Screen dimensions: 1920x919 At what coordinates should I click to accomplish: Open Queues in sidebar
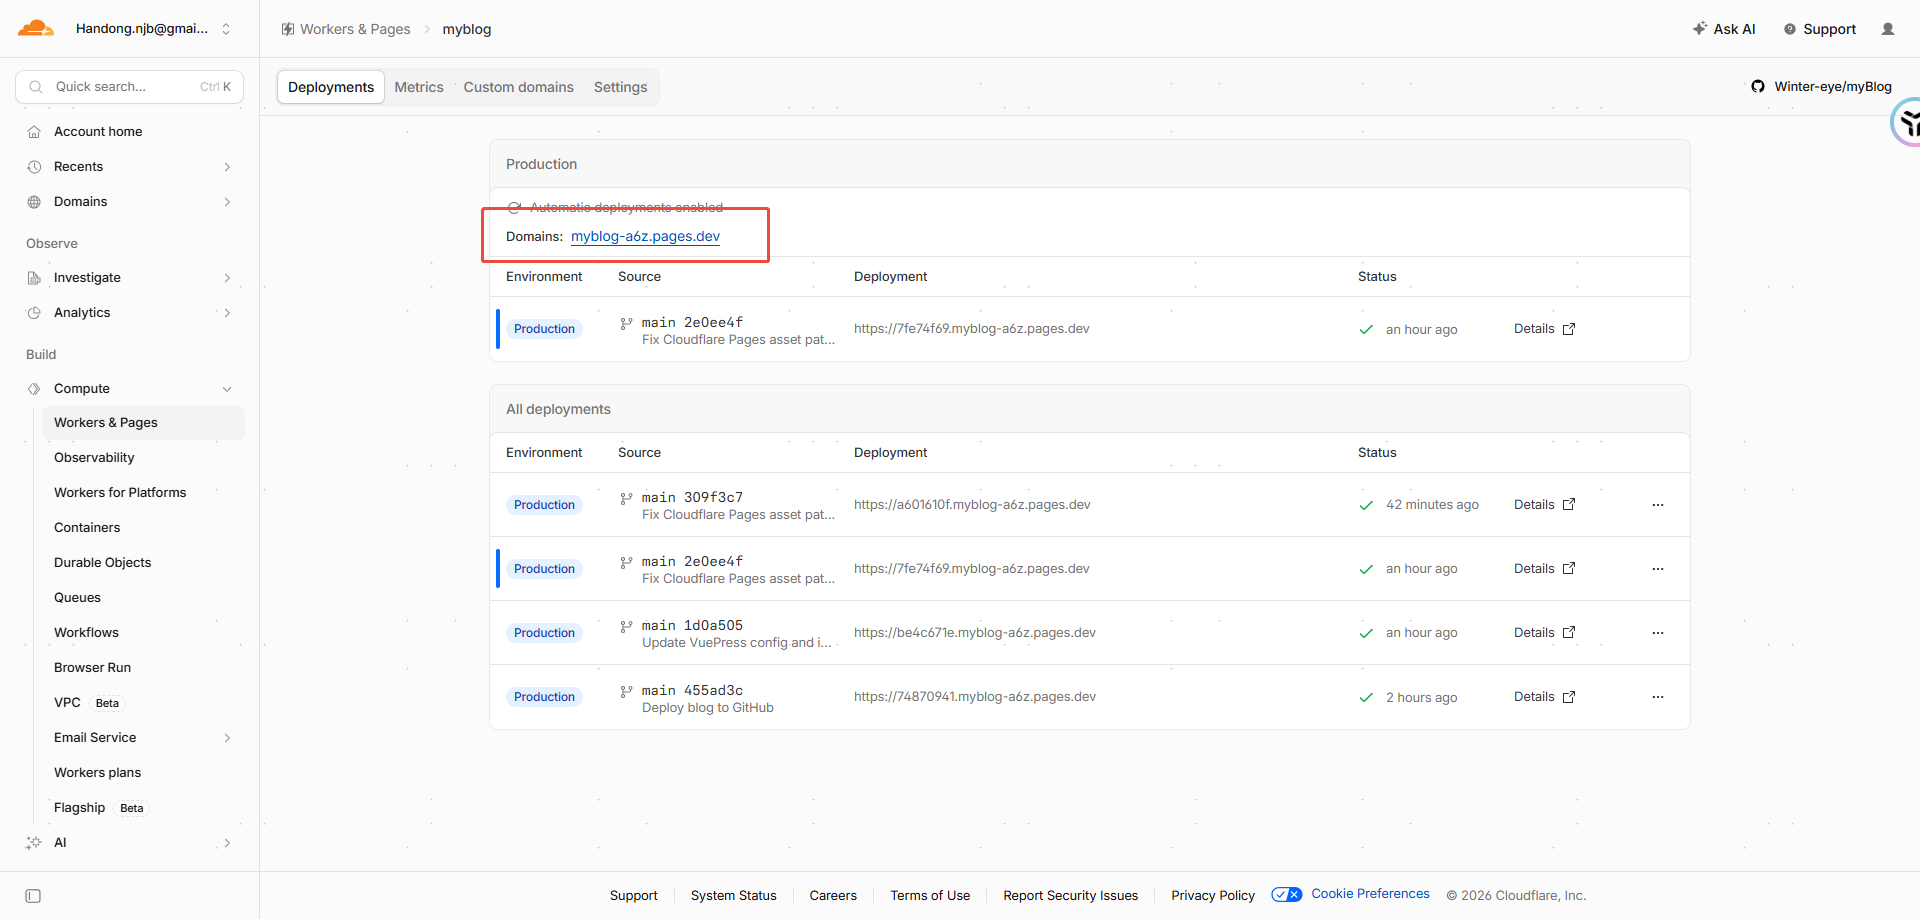point(77,598)
